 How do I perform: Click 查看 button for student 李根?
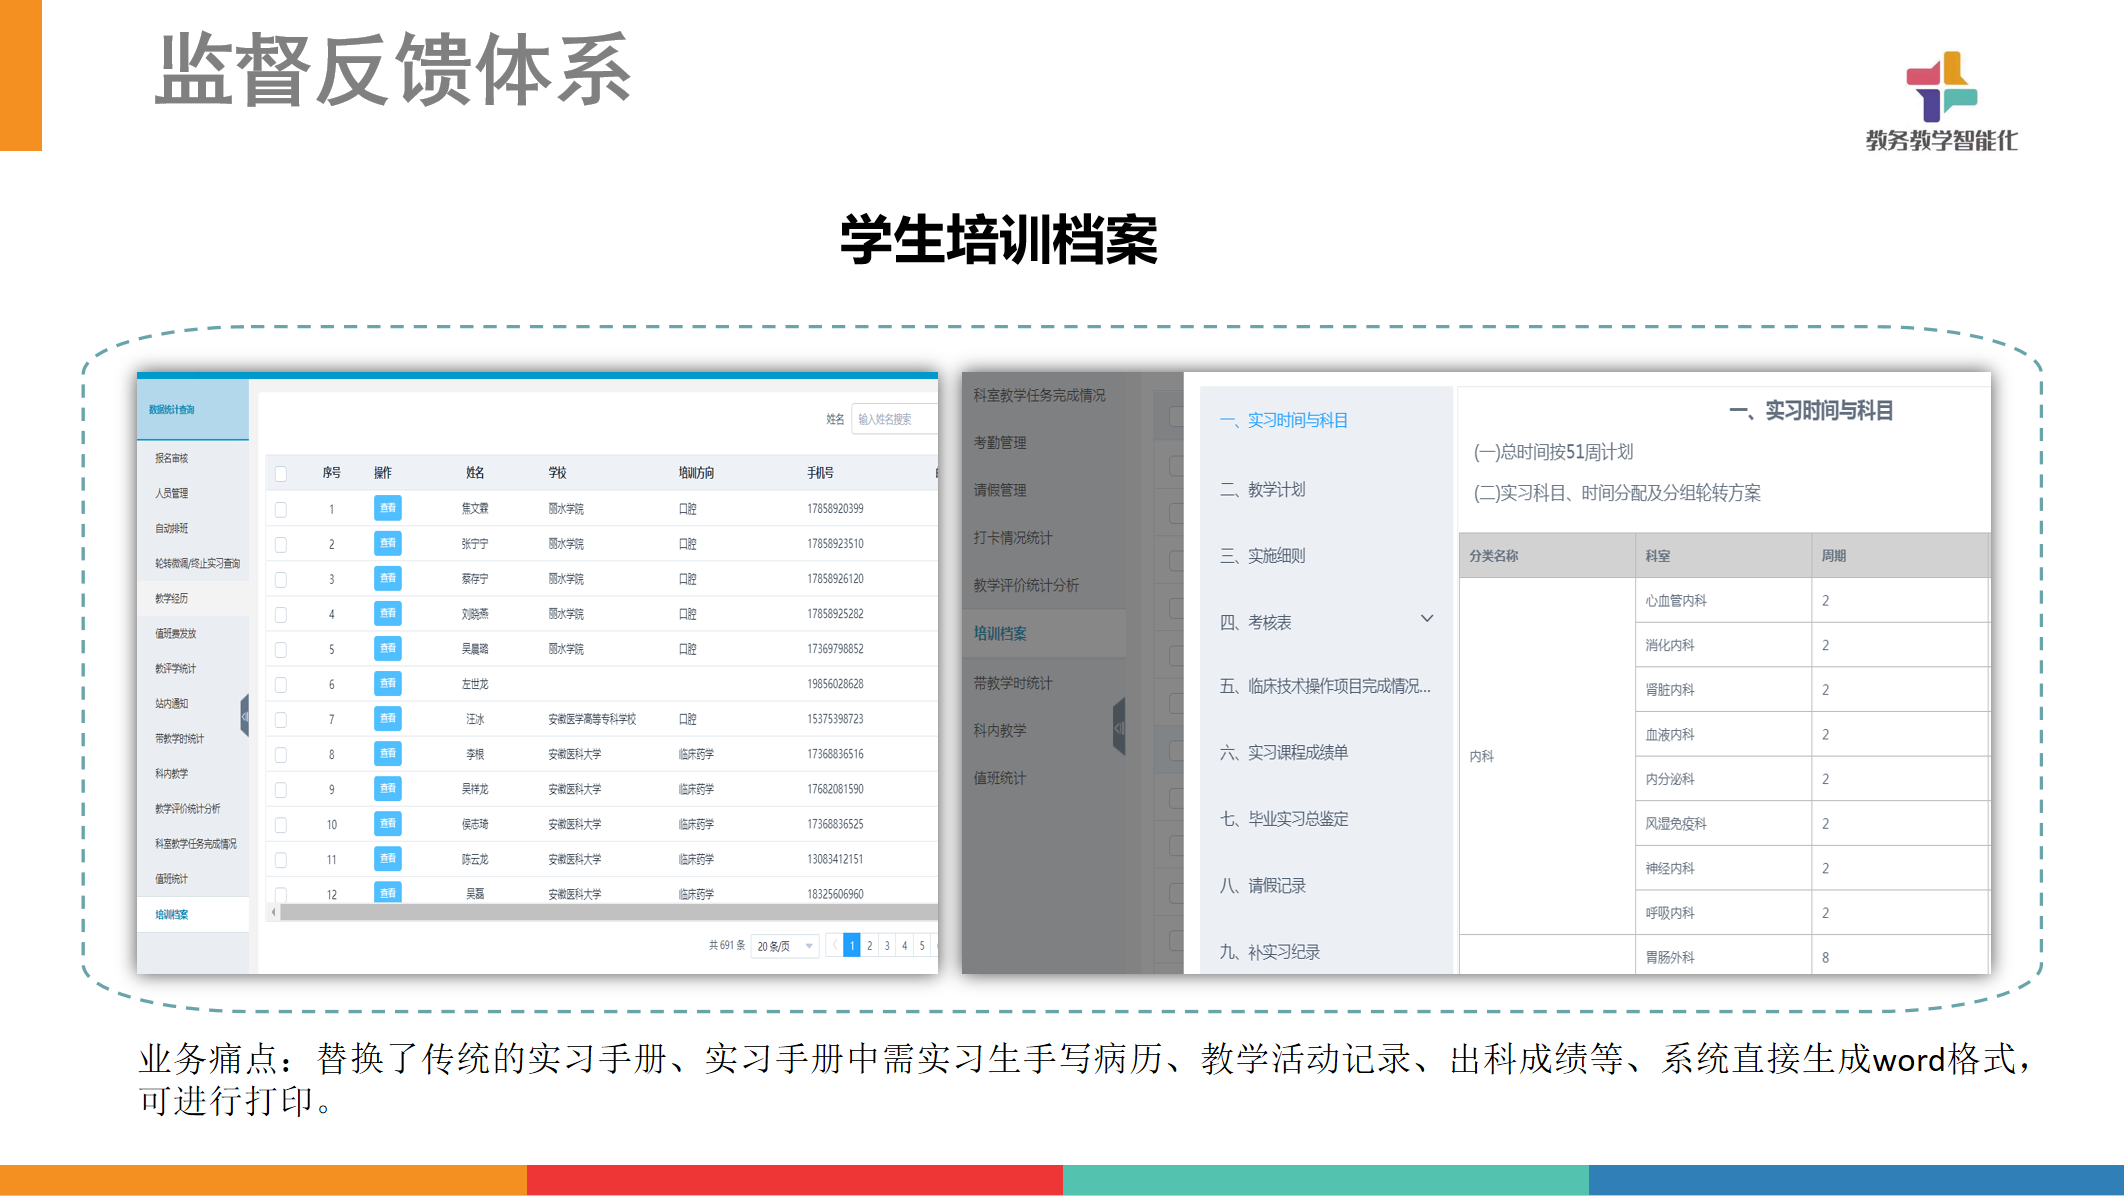388,753
